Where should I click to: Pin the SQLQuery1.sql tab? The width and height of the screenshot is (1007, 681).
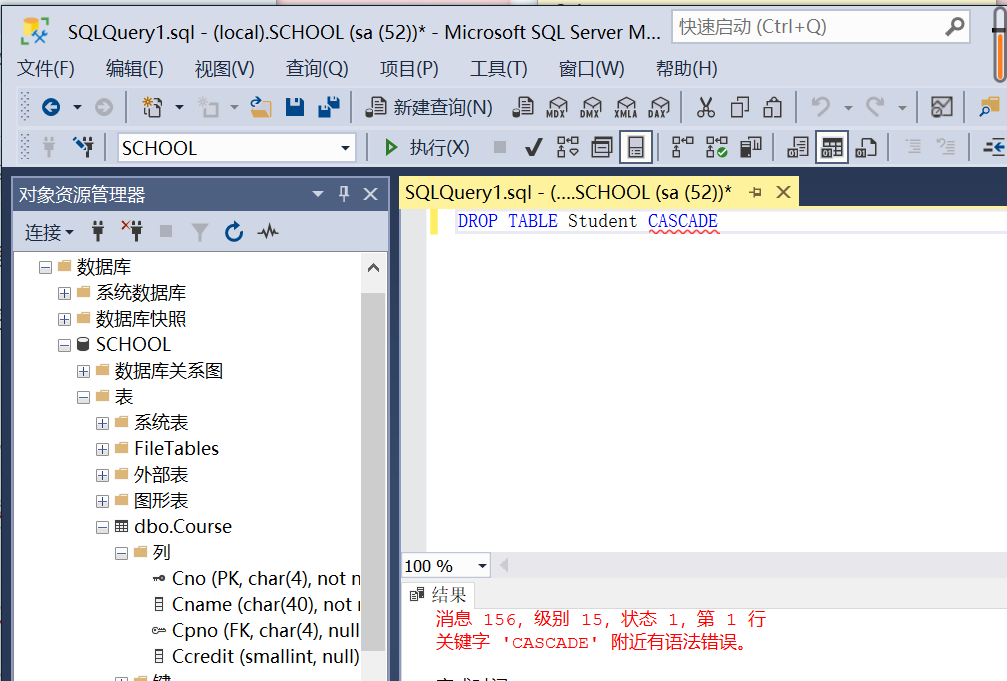point(756,192)
